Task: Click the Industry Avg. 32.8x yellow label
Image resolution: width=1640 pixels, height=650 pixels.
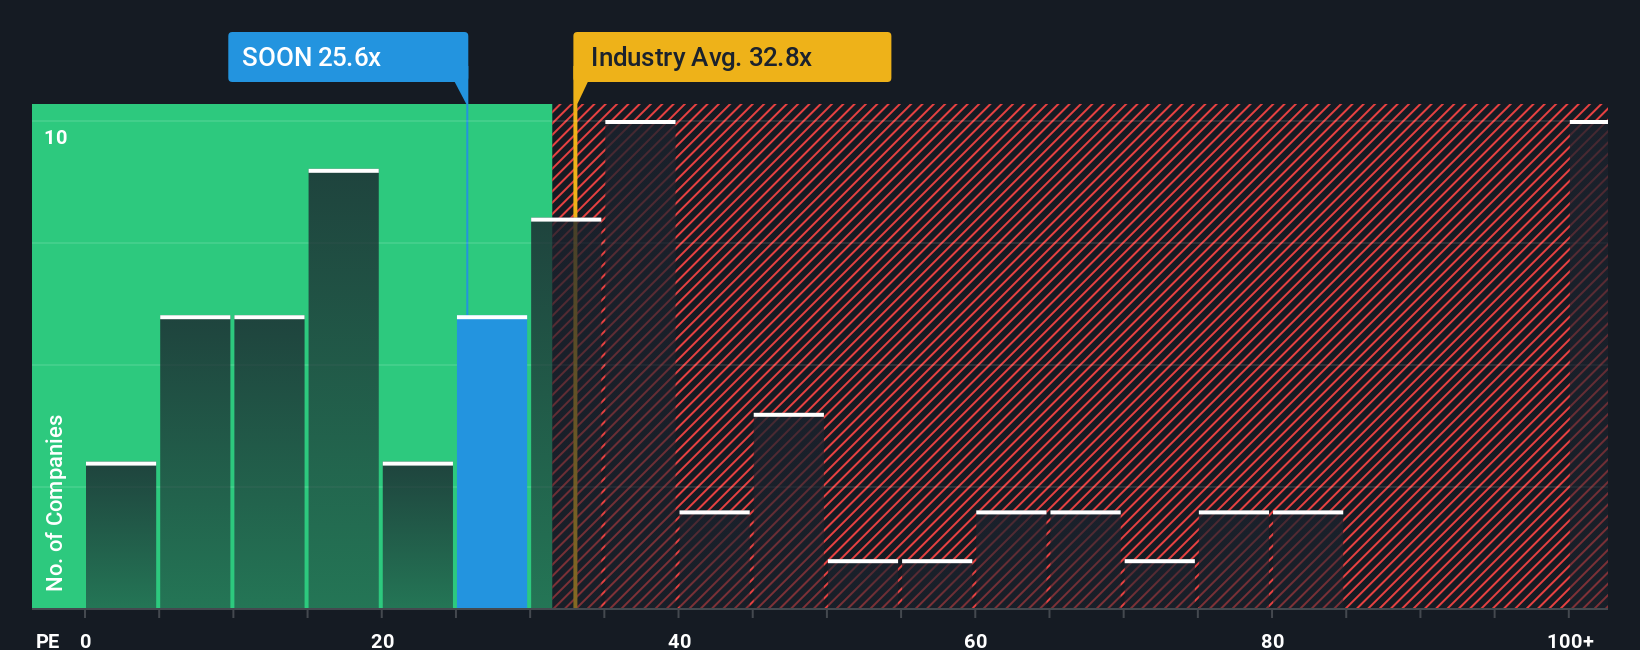Action: click(x=732, y=57)
